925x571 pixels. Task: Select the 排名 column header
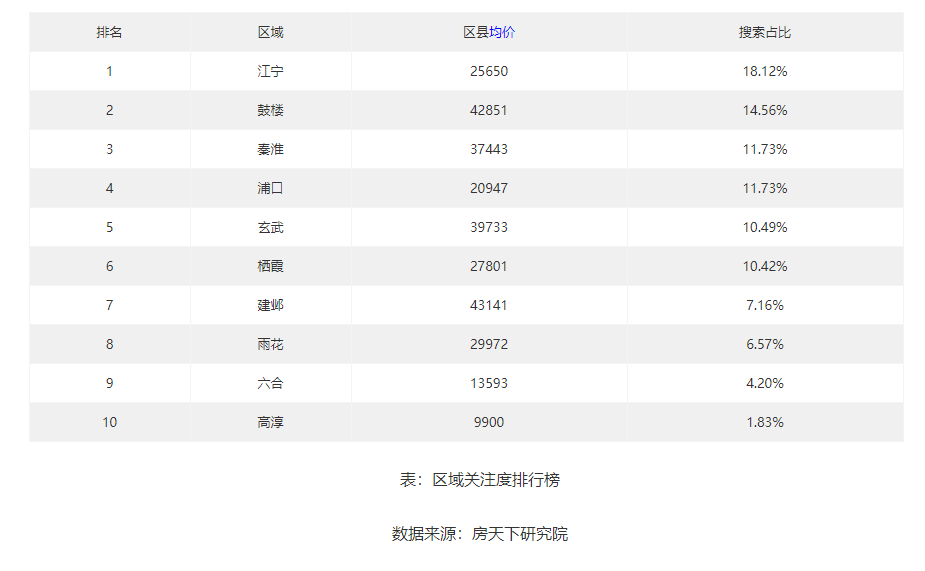pos(109,32)
